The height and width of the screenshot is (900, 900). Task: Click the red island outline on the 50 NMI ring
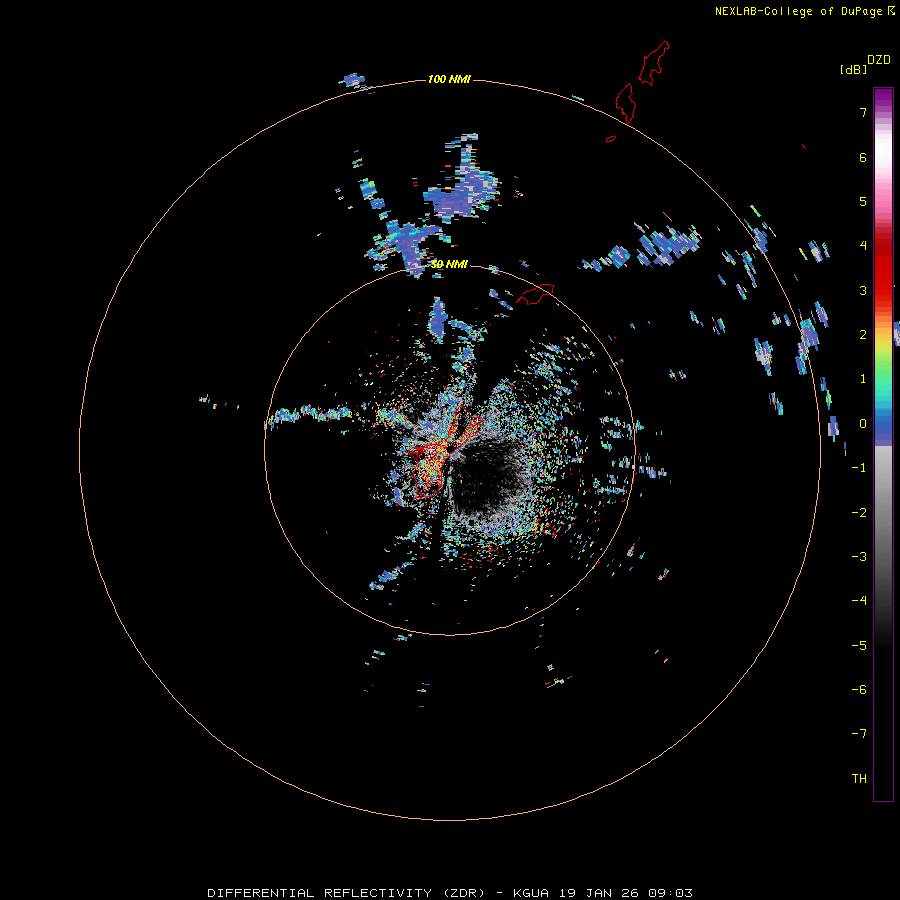[x=535, y=293]
